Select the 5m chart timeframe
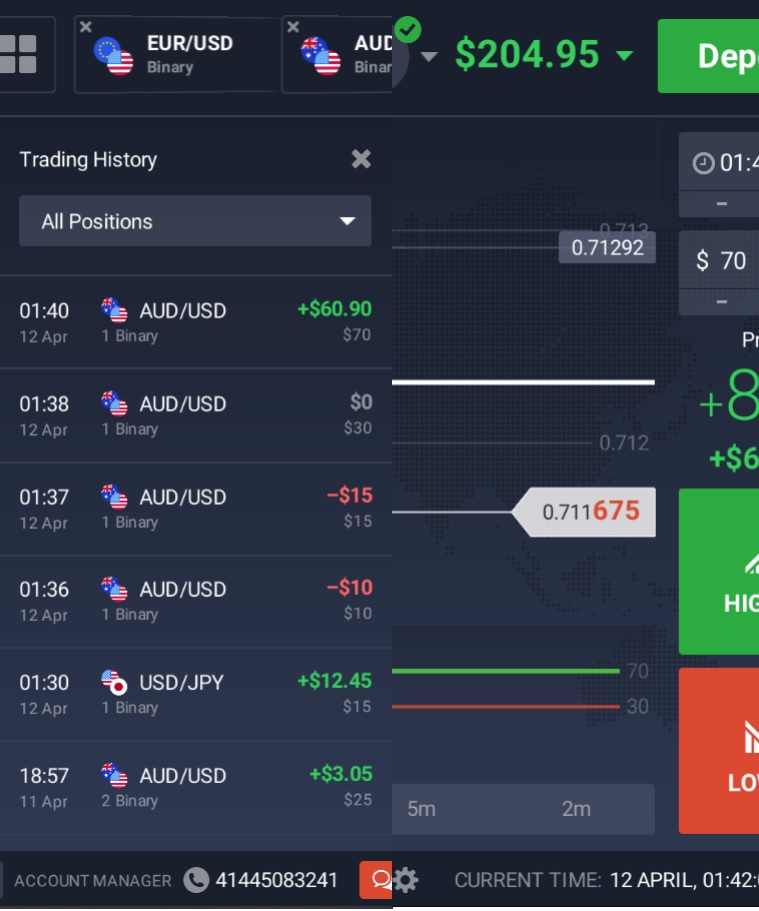This screenshot has height=911, width=759. click(x=421, y=809)
